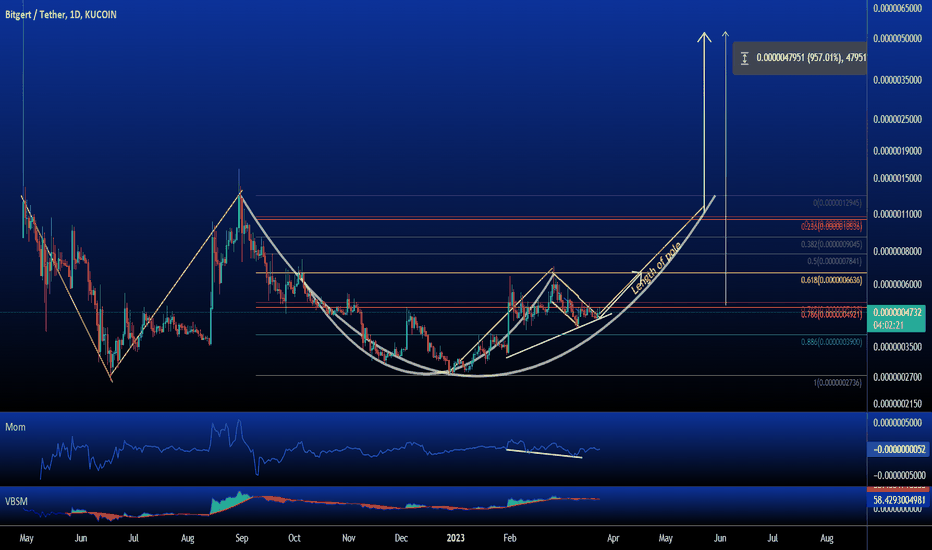Image resolution: width=932 pixels, height=550 pixels.
Task: Click the Bitgert / Tether, 1D, KUCOIN title
Action: tap(61, 14)
